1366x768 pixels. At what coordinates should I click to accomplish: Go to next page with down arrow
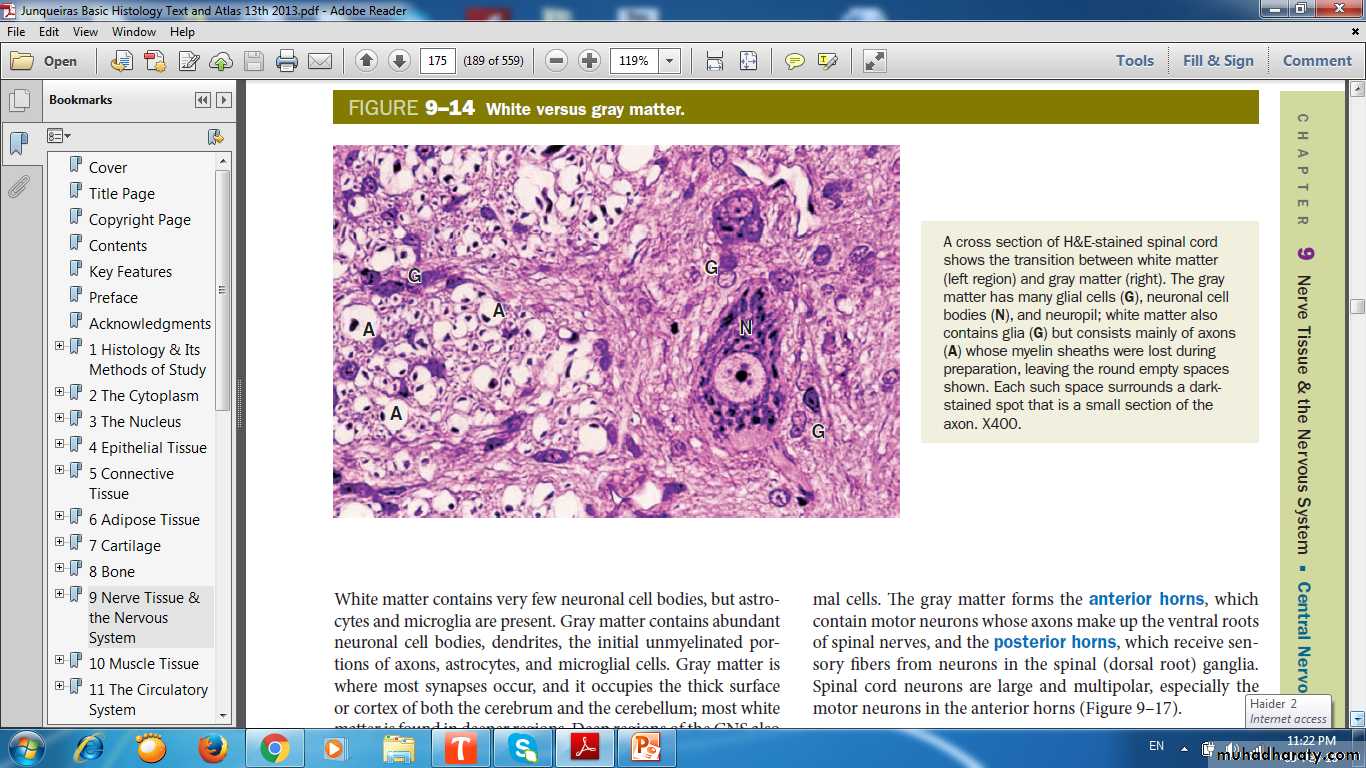click(399, 61)
